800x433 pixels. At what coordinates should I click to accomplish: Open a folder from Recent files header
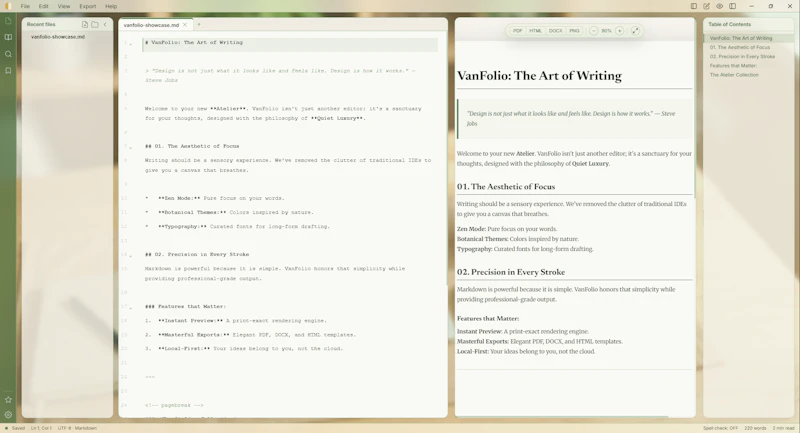[x=95, y=24]
